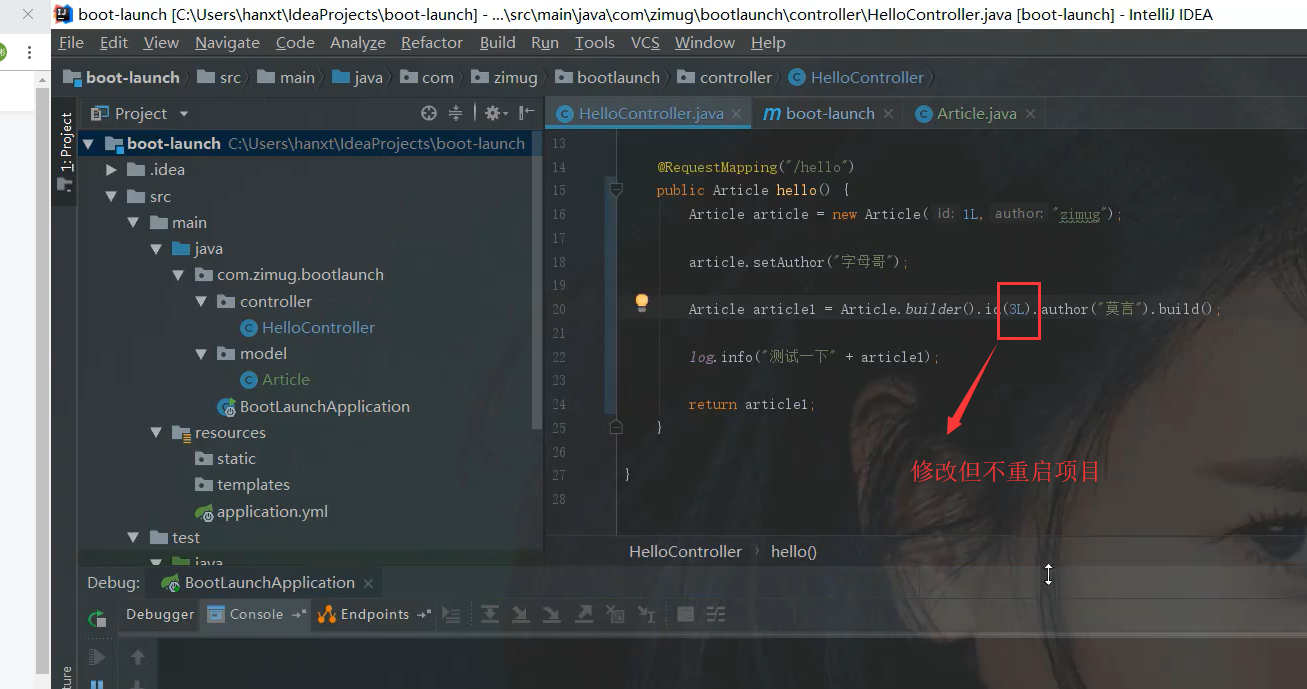
Task: Collapse the test folder
Action: coord(134,537)
